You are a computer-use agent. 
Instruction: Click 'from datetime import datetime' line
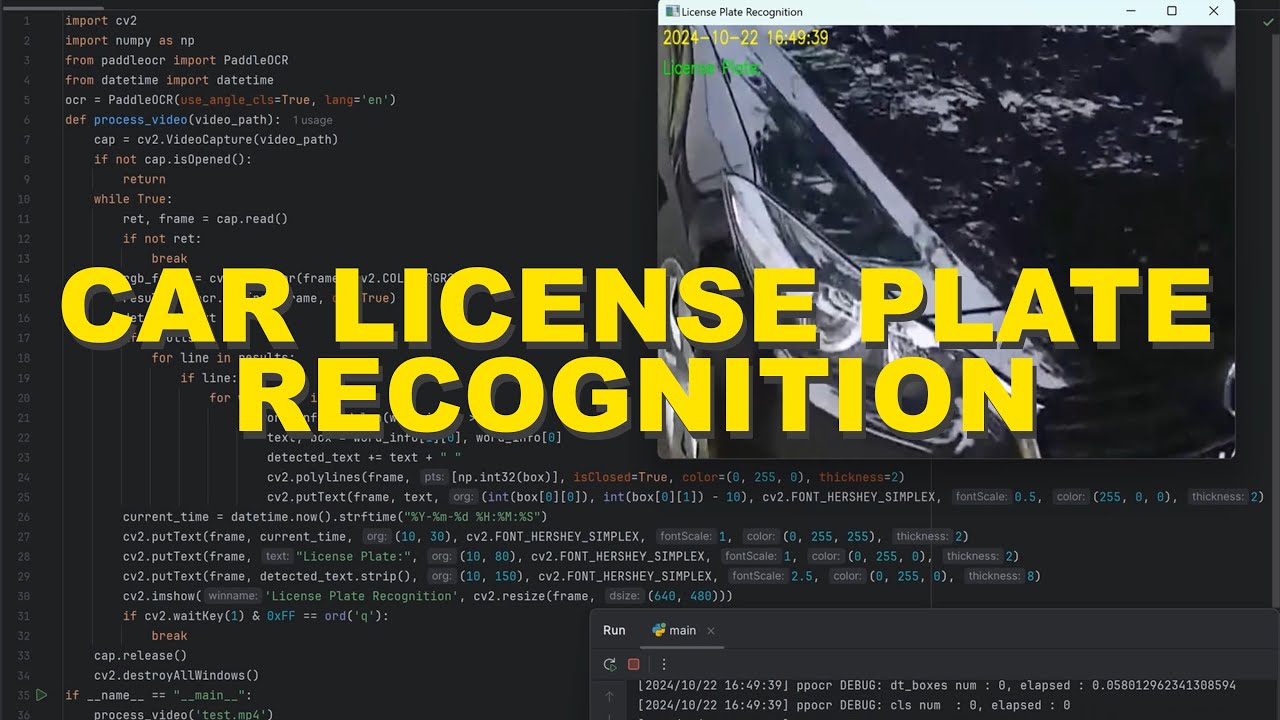[170, 80]
